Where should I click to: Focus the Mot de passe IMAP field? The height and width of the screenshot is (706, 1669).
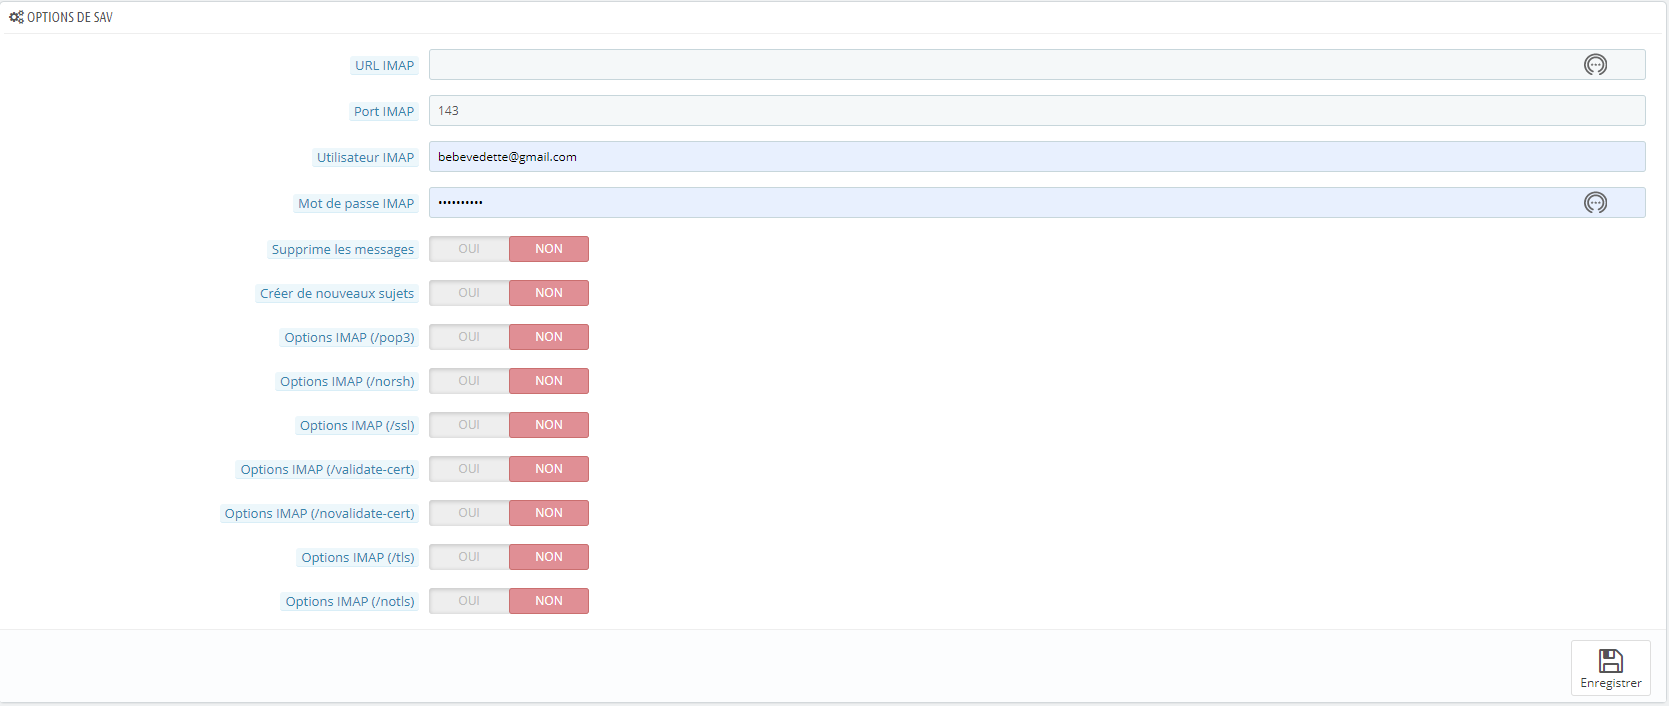coord(1037,203)
